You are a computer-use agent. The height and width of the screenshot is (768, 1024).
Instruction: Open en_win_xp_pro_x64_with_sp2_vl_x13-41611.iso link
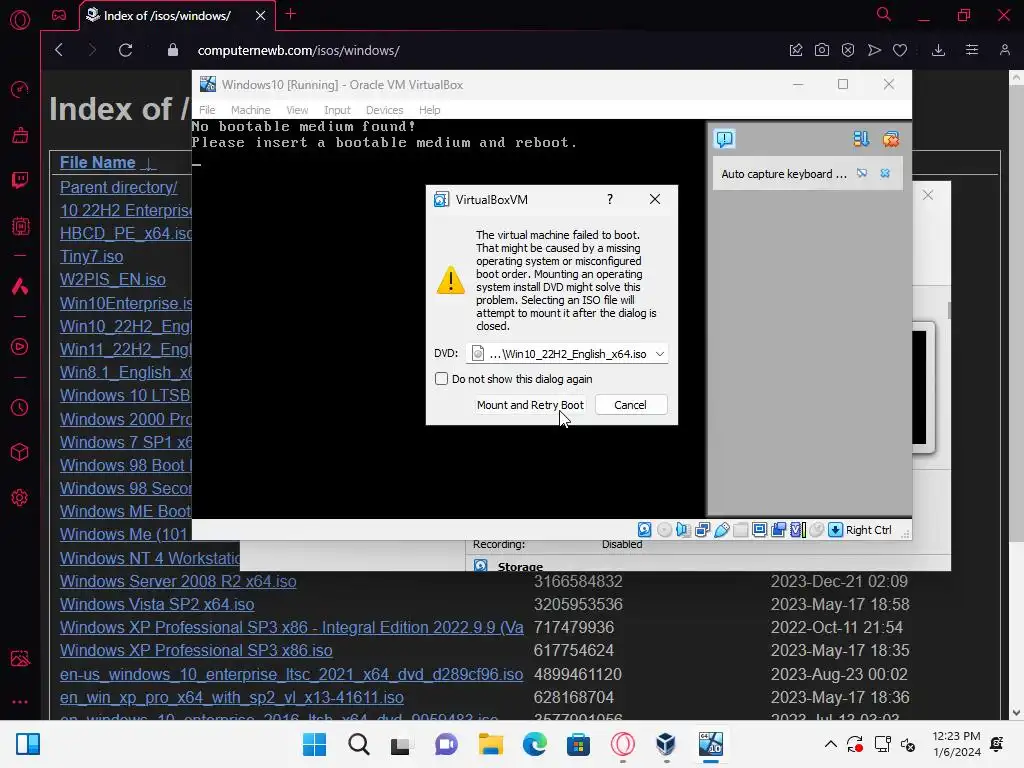(232, 697)
